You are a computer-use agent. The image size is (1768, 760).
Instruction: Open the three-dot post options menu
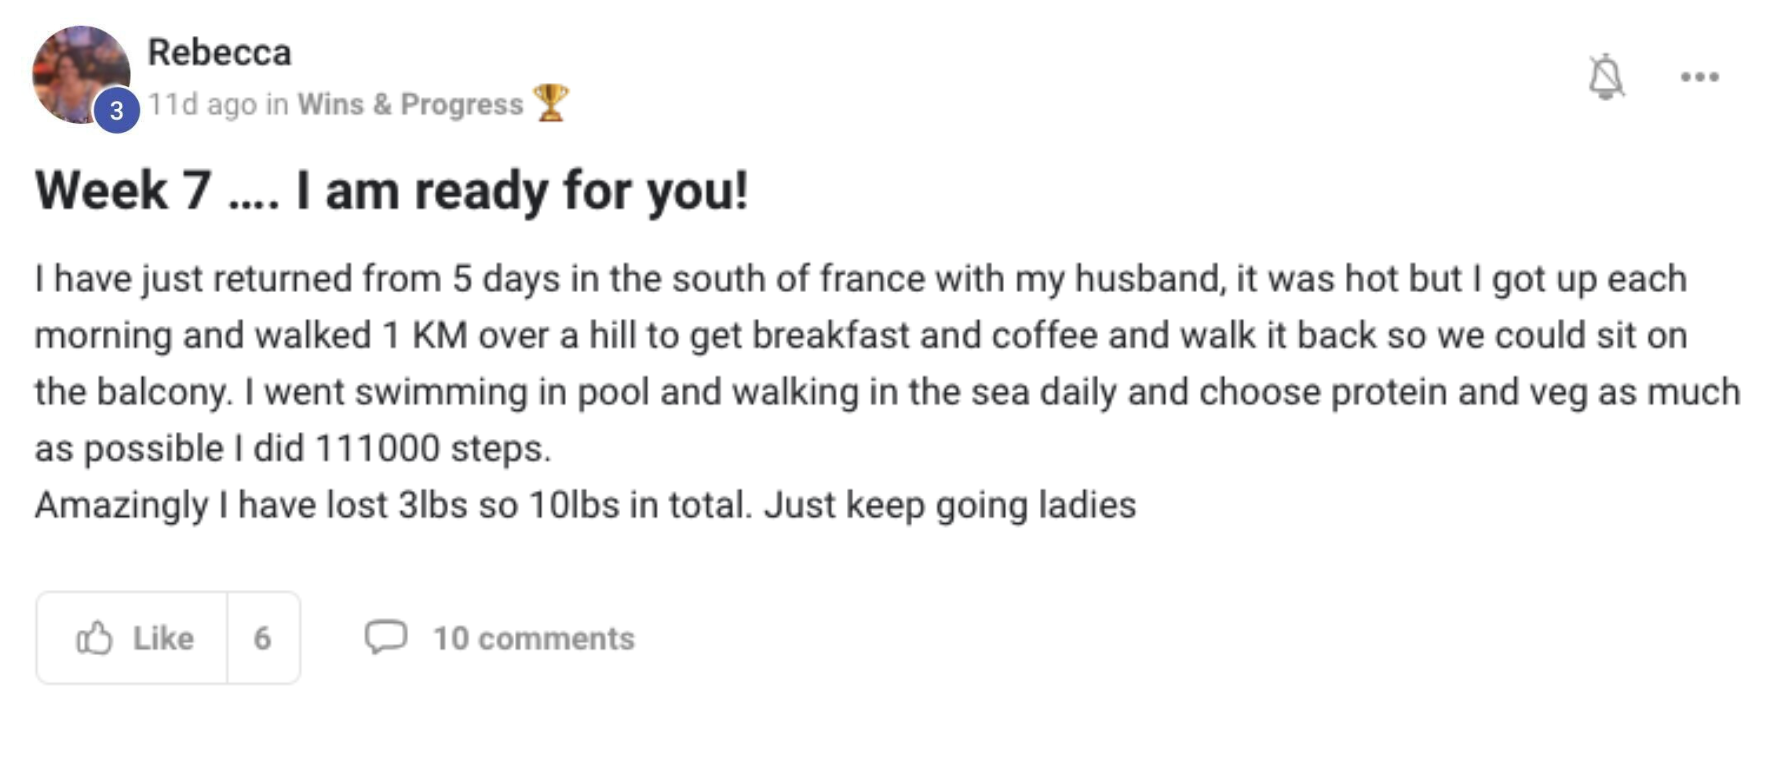[x=1699, y=77]
